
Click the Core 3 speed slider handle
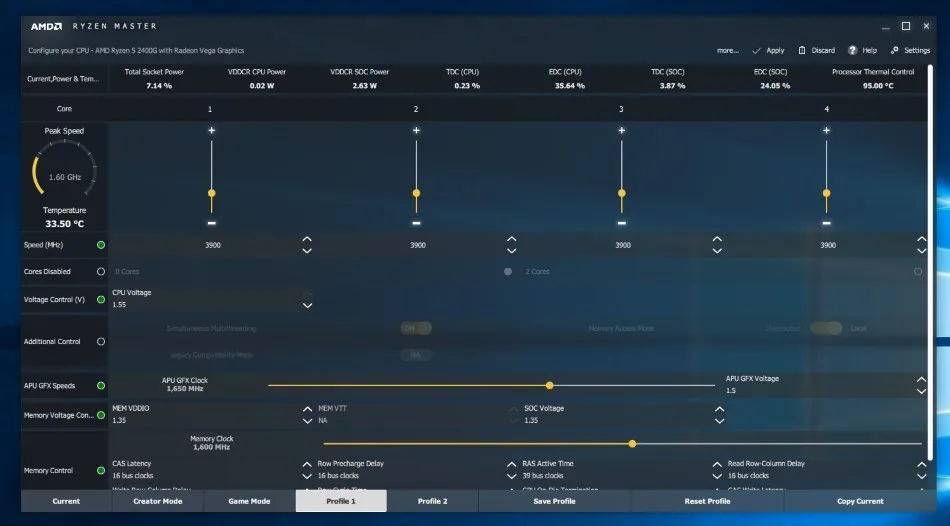(622, 193)
